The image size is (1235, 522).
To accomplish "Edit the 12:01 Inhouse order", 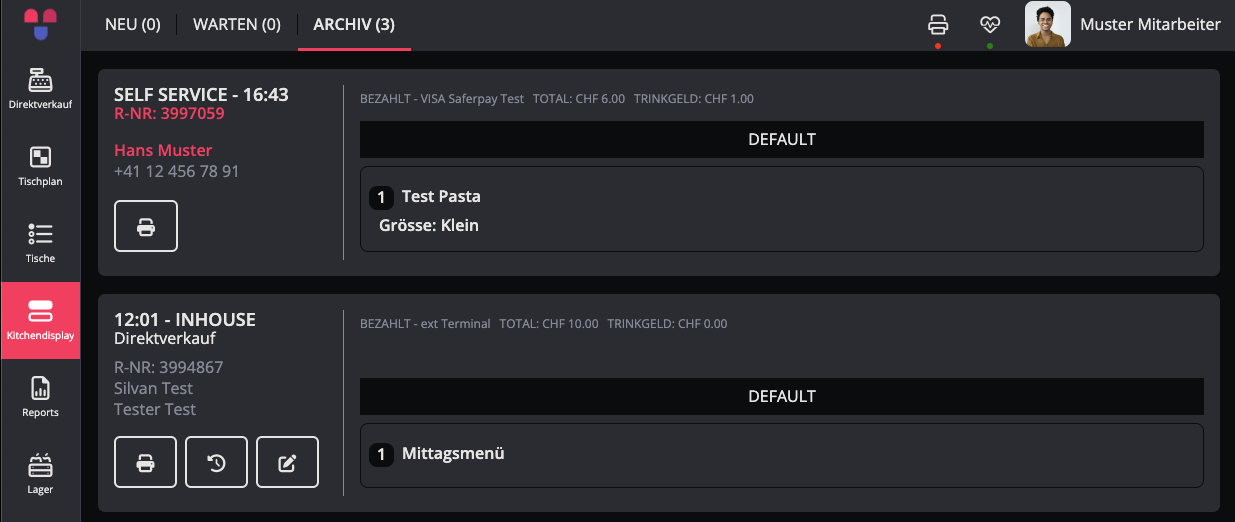I will tap(287, 462).
